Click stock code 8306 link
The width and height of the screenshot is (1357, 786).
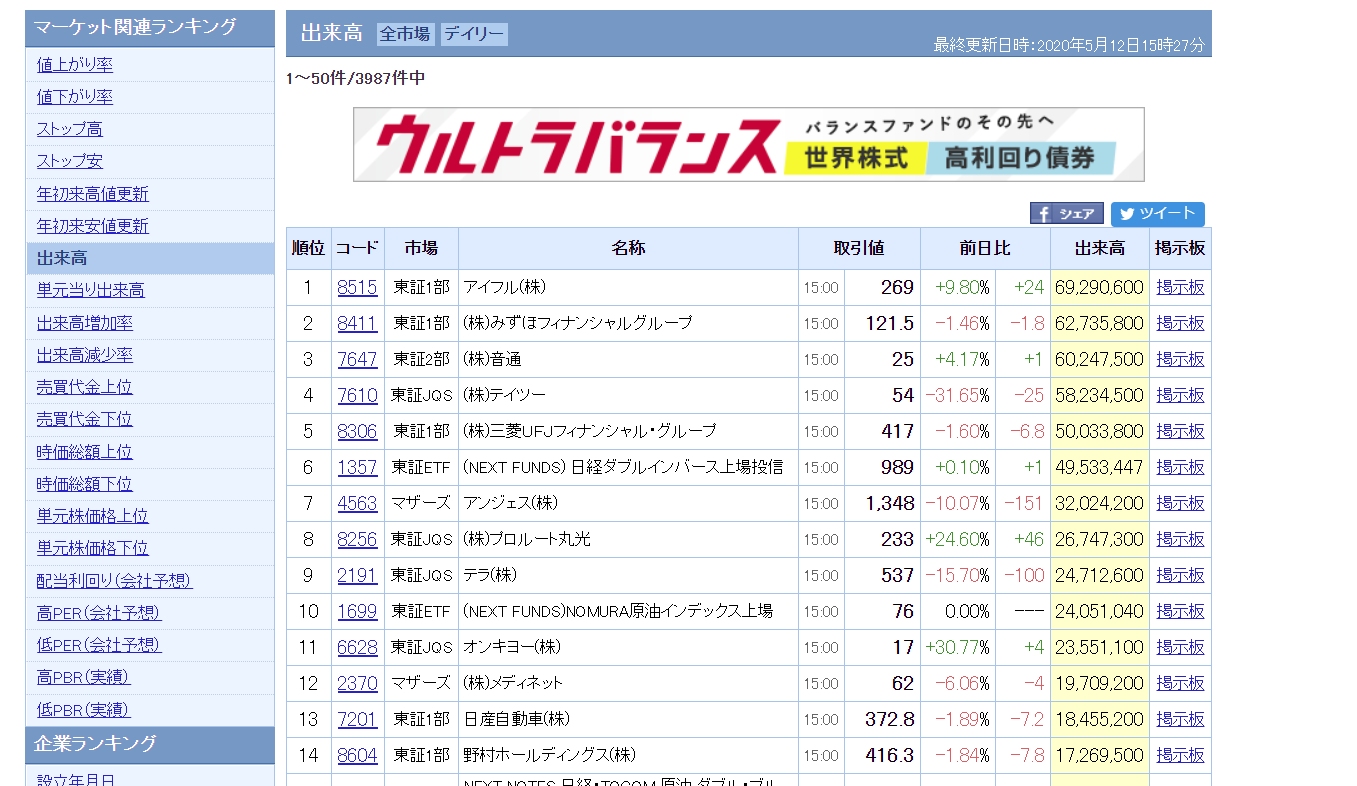(357, 431)
